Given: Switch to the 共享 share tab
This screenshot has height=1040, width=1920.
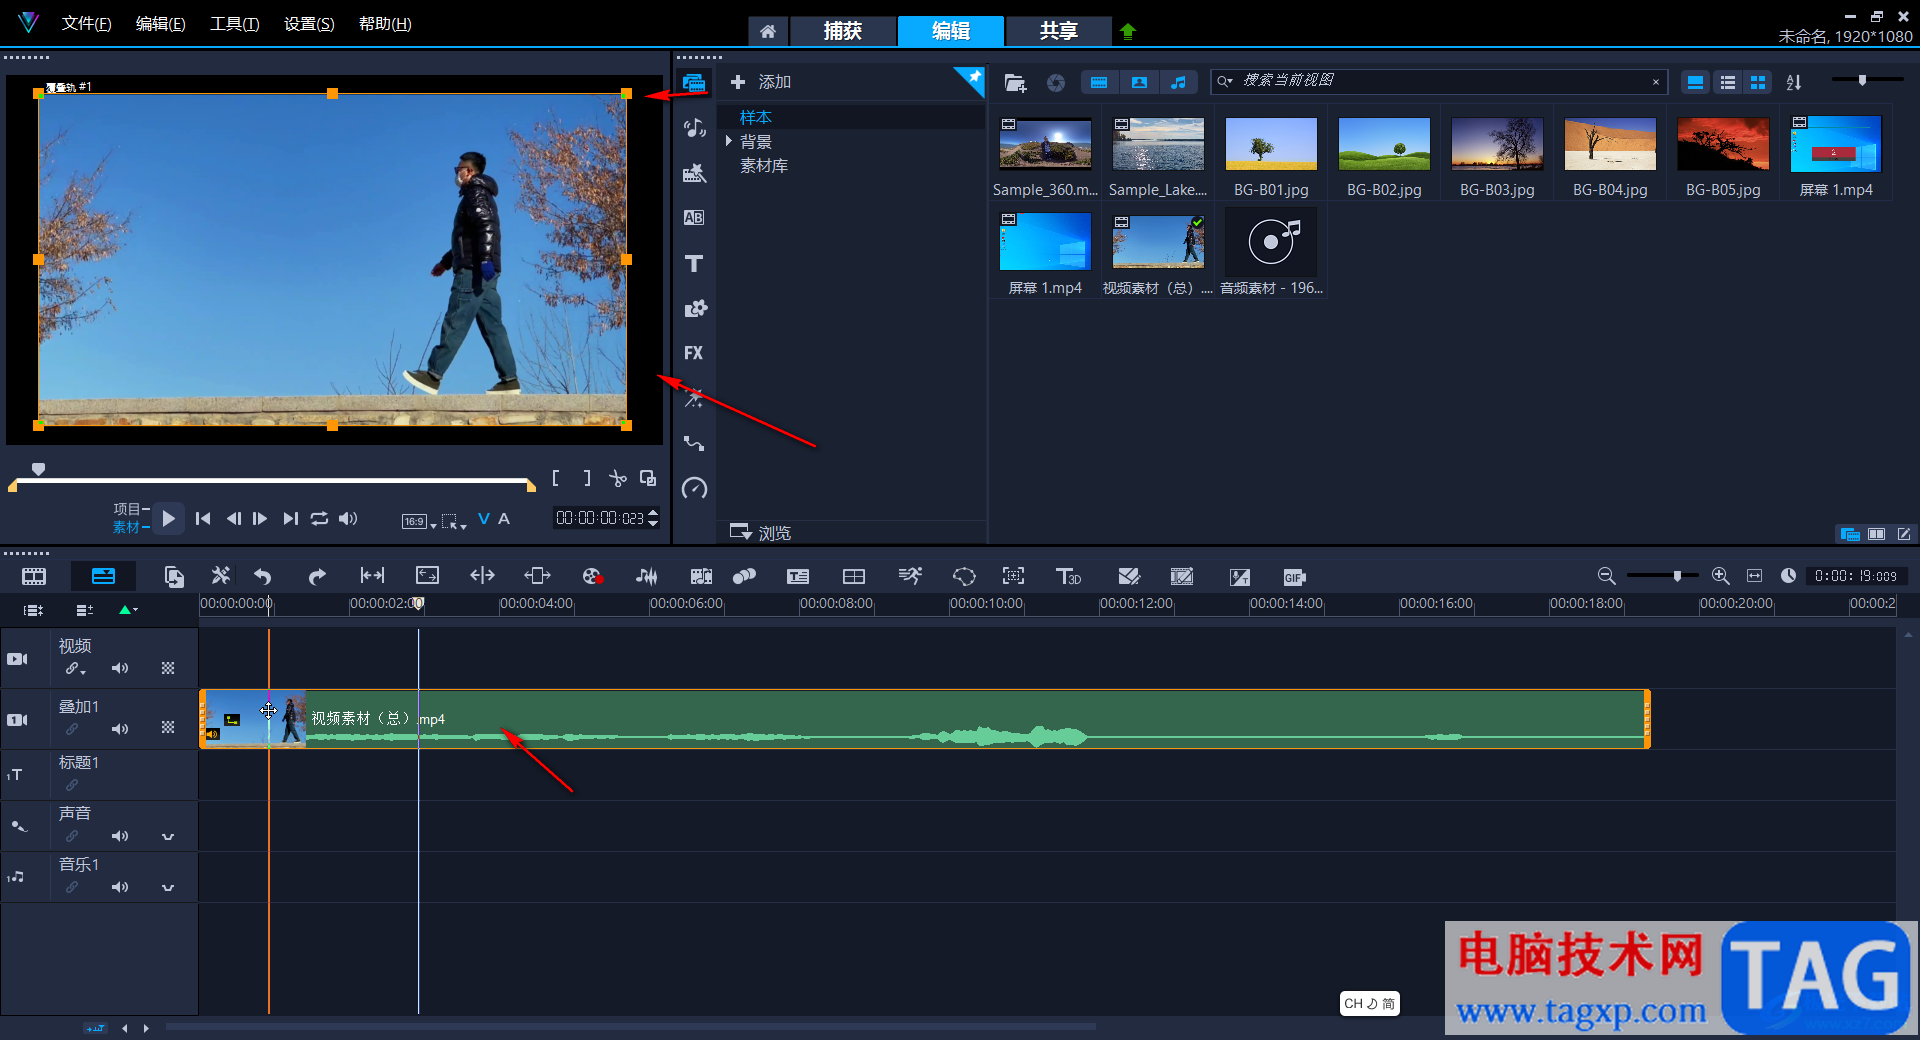Looking at the screenshot, I should (1058, 31).
